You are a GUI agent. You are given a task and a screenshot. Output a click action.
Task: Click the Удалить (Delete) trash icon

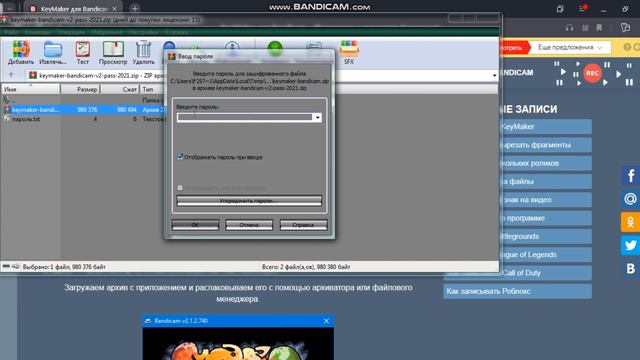coord(143,52)
